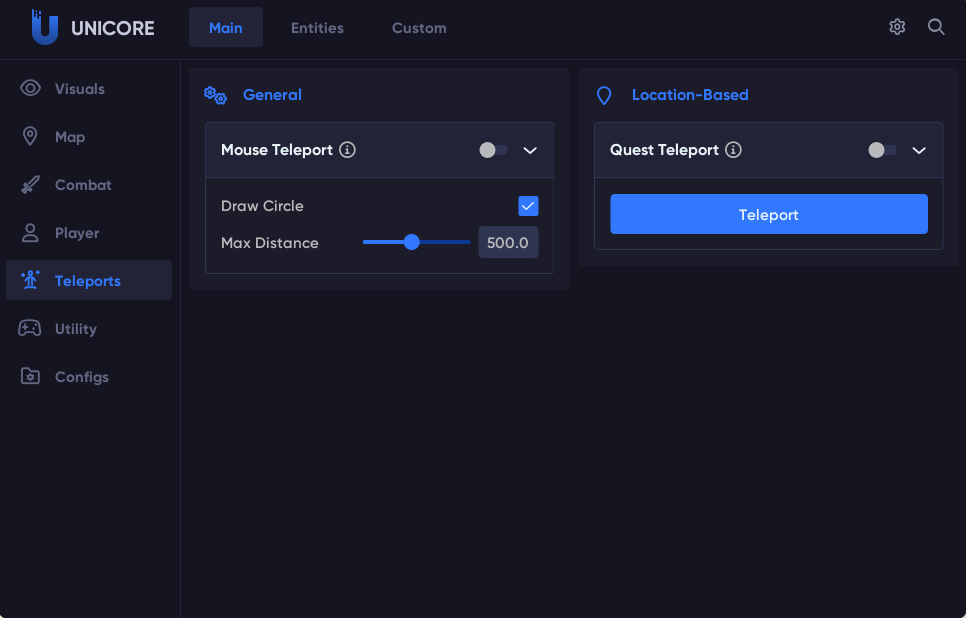Open the Player section in sidebar
Viewport: 966px width, 618px height.
(77, 233)
